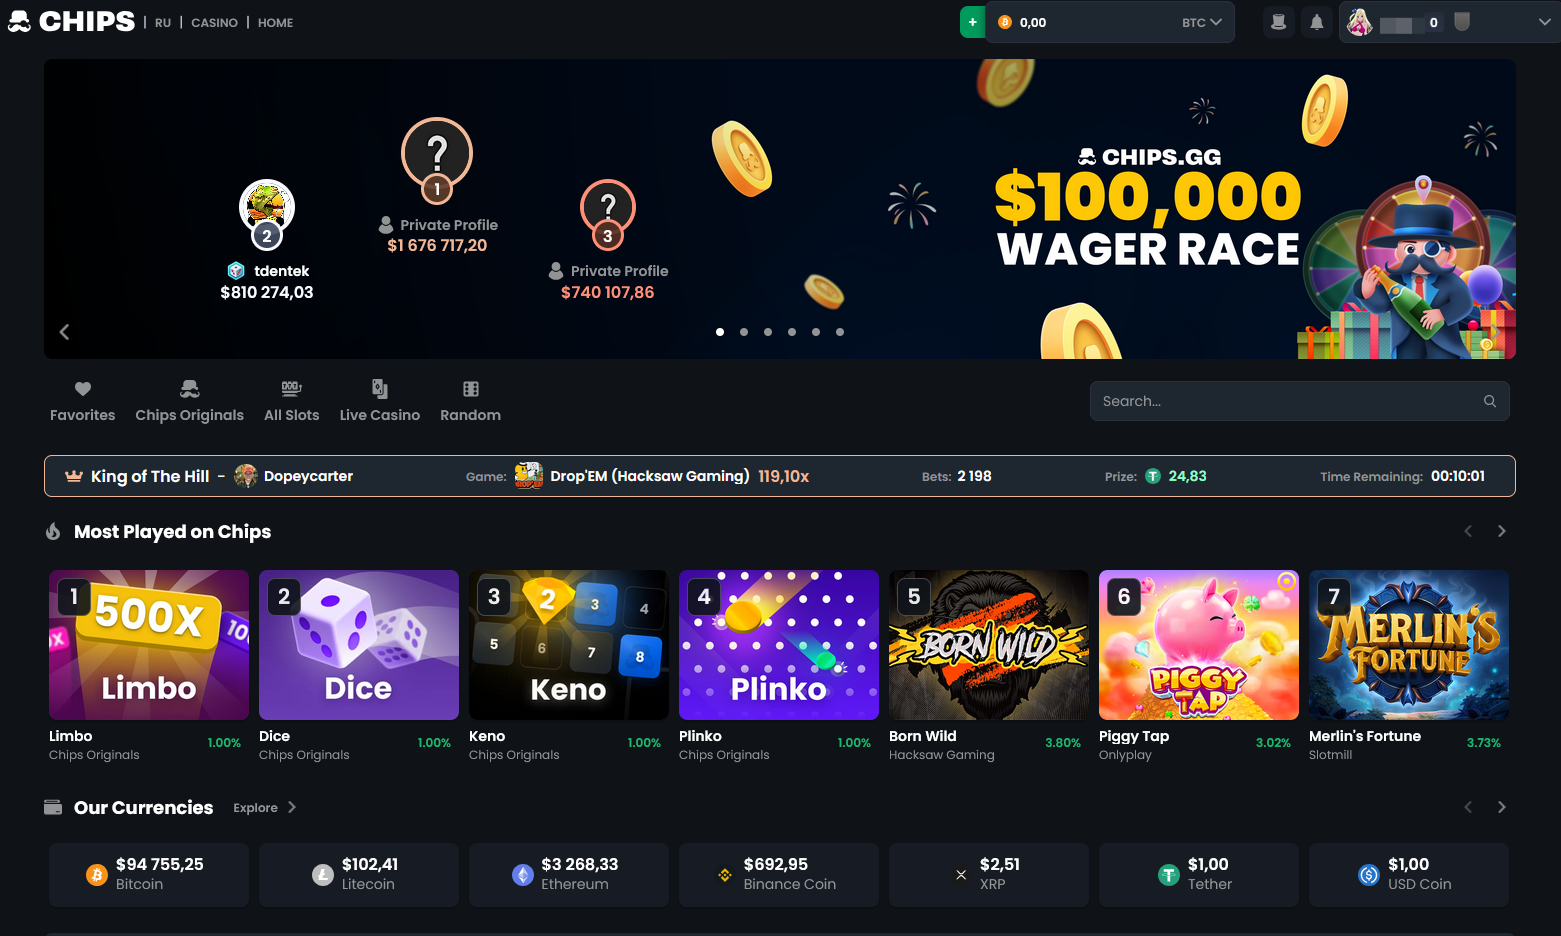Open the Live Casino tab
Image resolution: width=1561 pixels, height=936 pixels.
(x=380, y=401)
